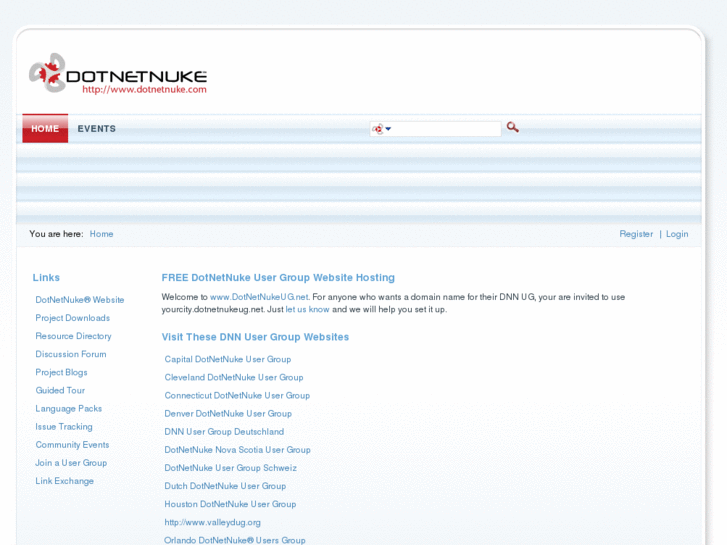Open Issue Tracking link
The image size is (727, 545).
(64, 426)
